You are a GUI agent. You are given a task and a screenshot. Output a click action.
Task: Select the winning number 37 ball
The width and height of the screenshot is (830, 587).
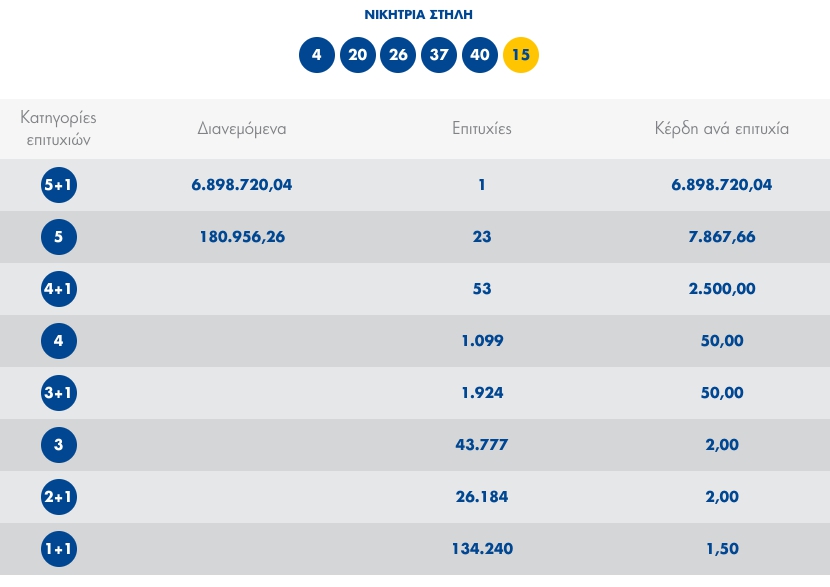point(439,55)
